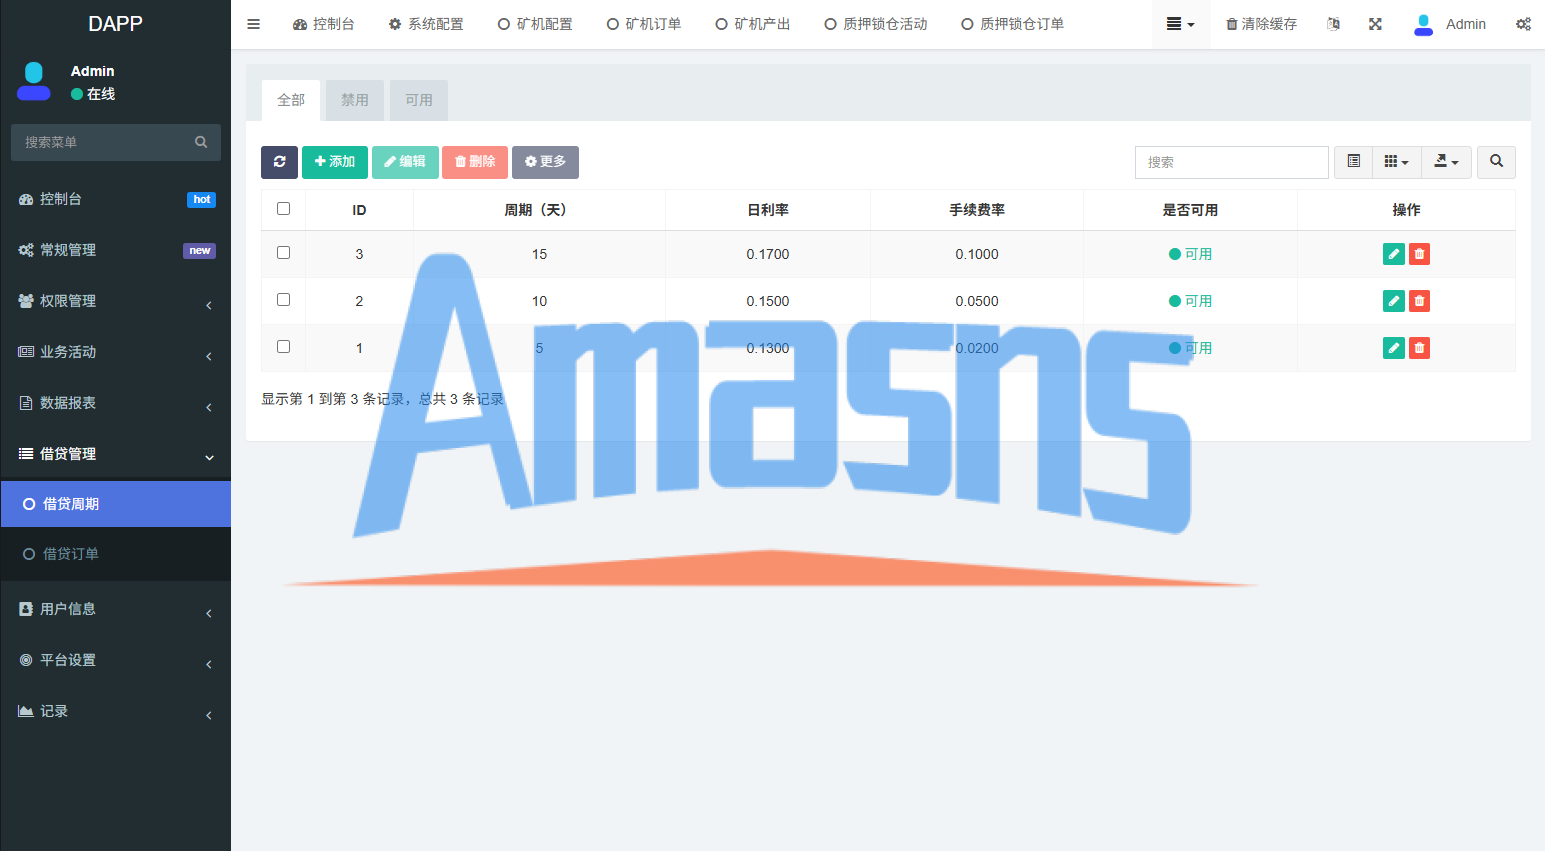Viewport: 1545px width, 851px height.
Task: Toggle the 可用 status for row ID 2
Action: pyautogui.click(x=1190, y=301)
